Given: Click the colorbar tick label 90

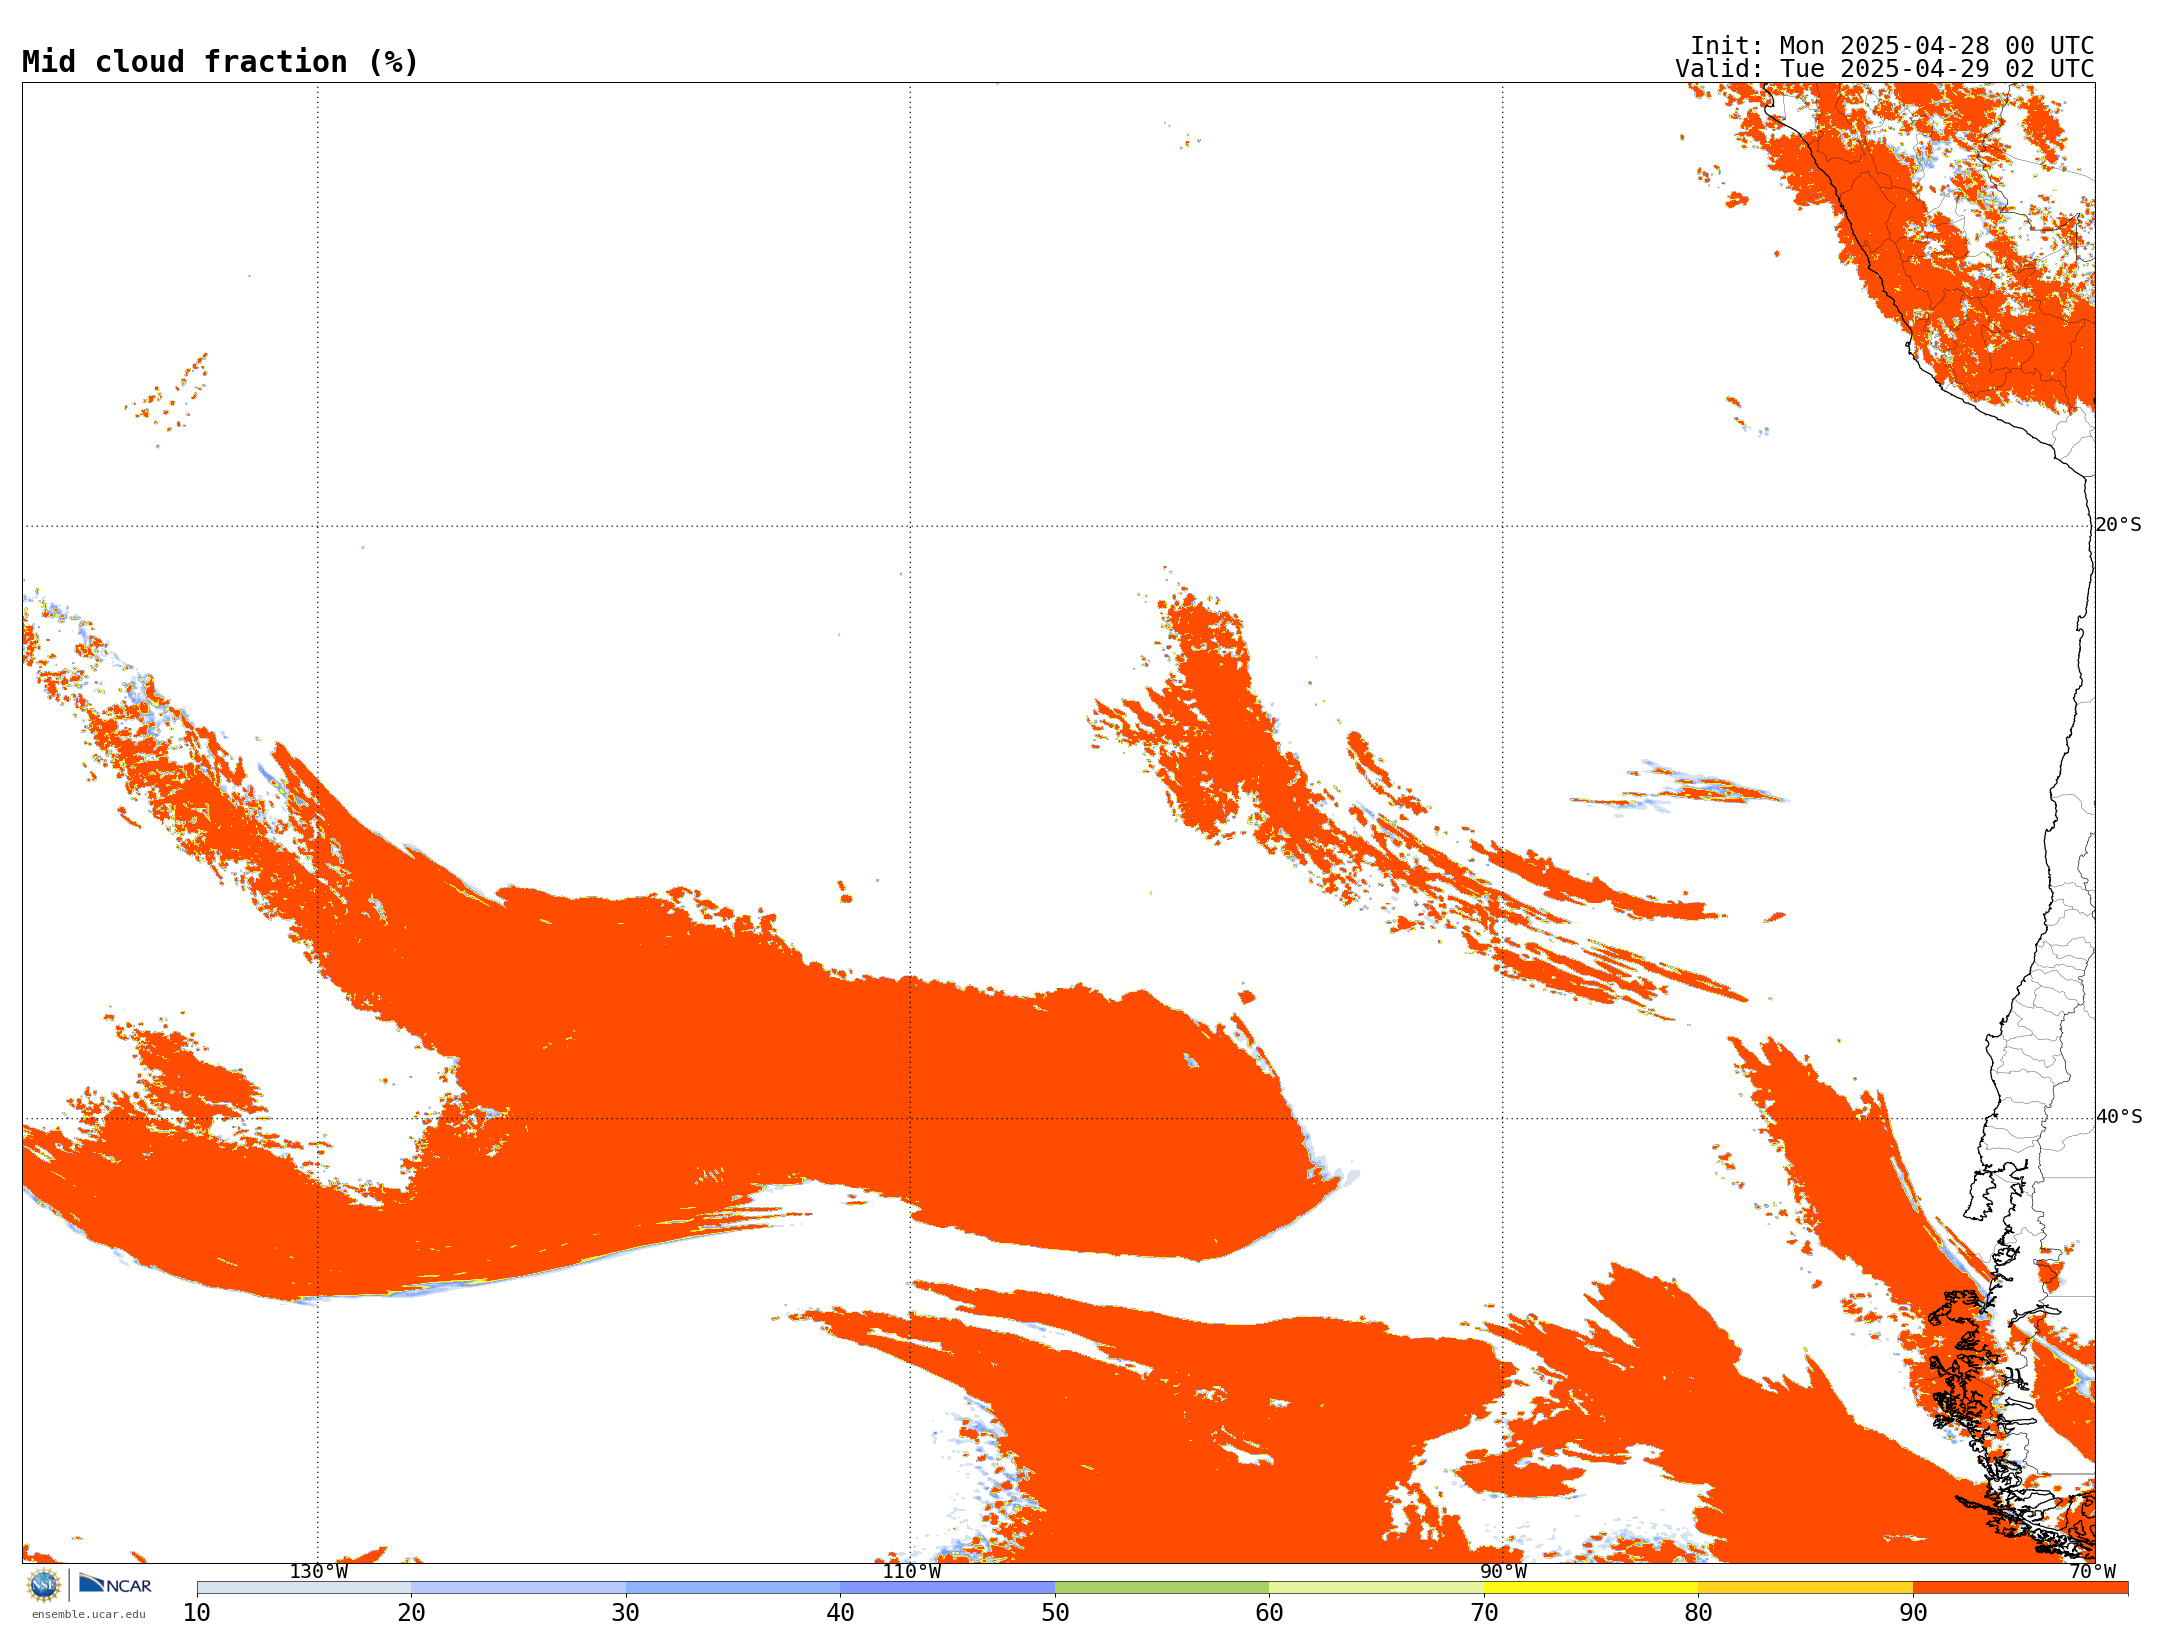Looking at the screenshot, I should [1913, 1613].
